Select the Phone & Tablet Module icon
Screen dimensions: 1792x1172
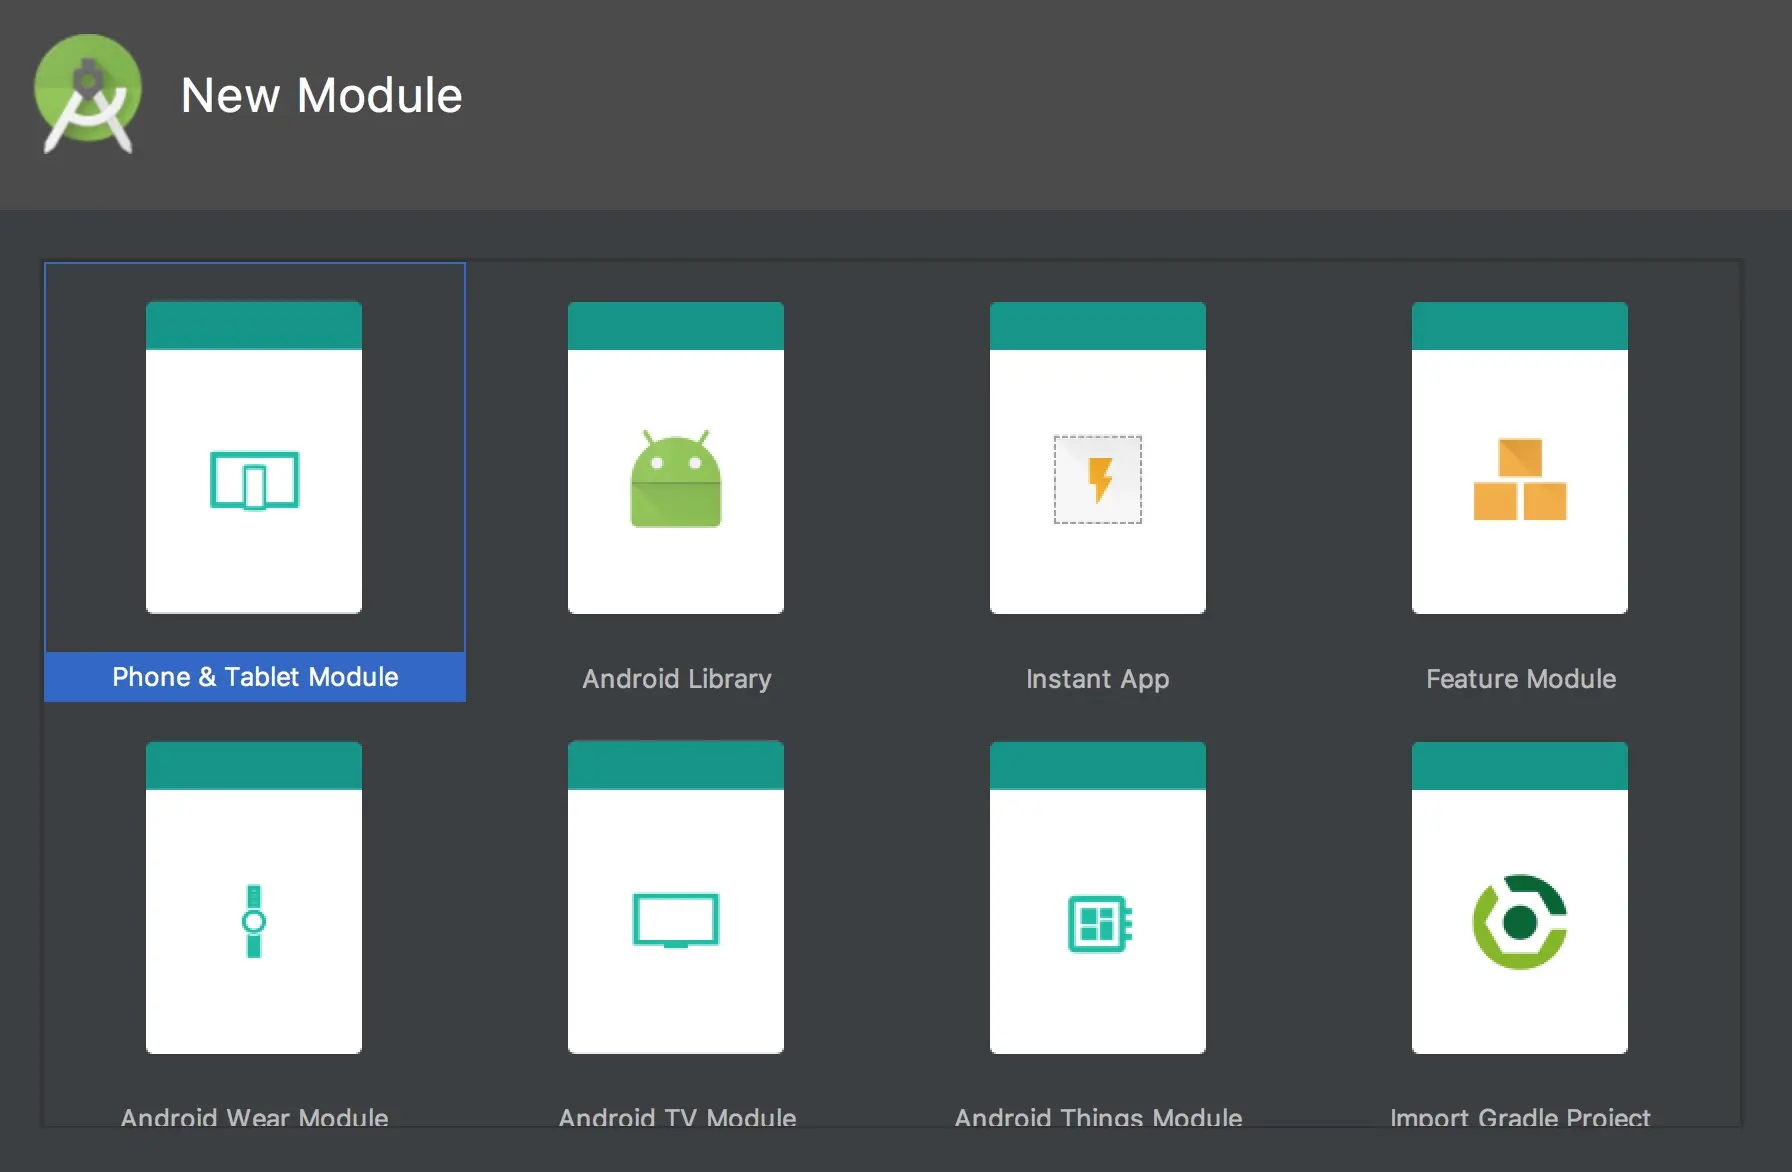(x=254, y=480)
